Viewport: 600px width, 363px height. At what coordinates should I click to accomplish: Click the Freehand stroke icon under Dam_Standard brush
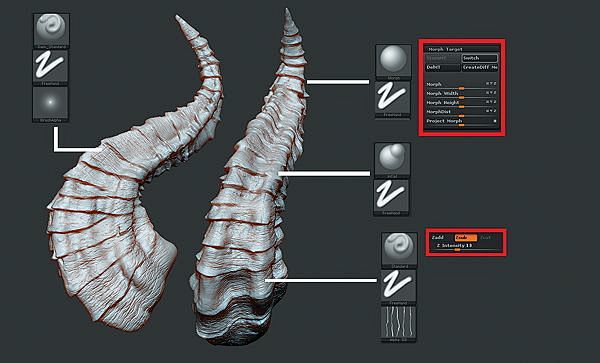(x=51, y=67)
